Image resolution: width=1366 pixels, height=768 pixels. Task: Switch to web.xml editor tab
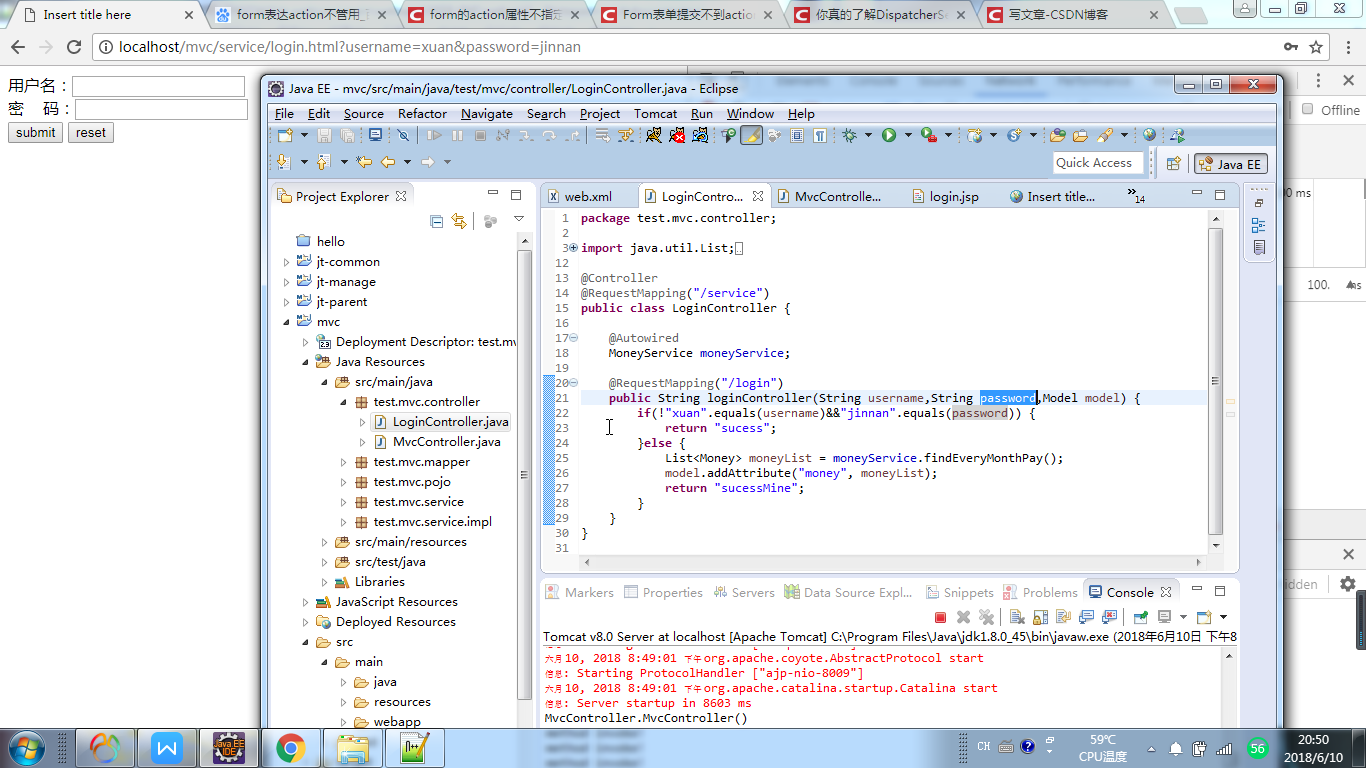pos(588,196)
